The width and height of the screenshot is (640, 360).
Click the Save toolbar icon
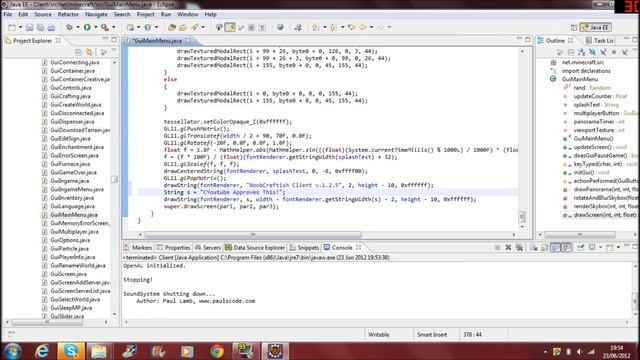click(x=29, y=27)
